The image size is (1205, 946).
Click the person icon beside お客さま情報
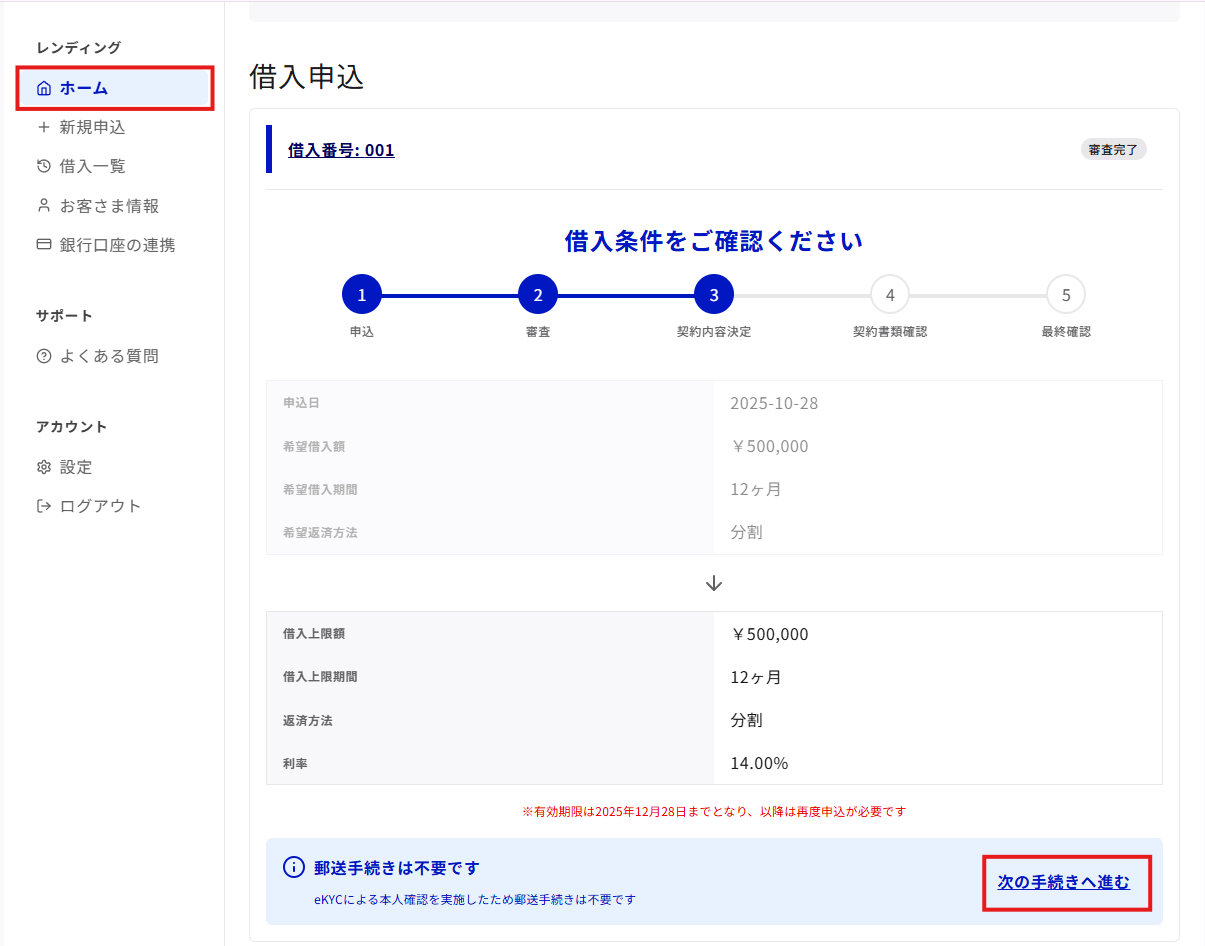point(43,205)
